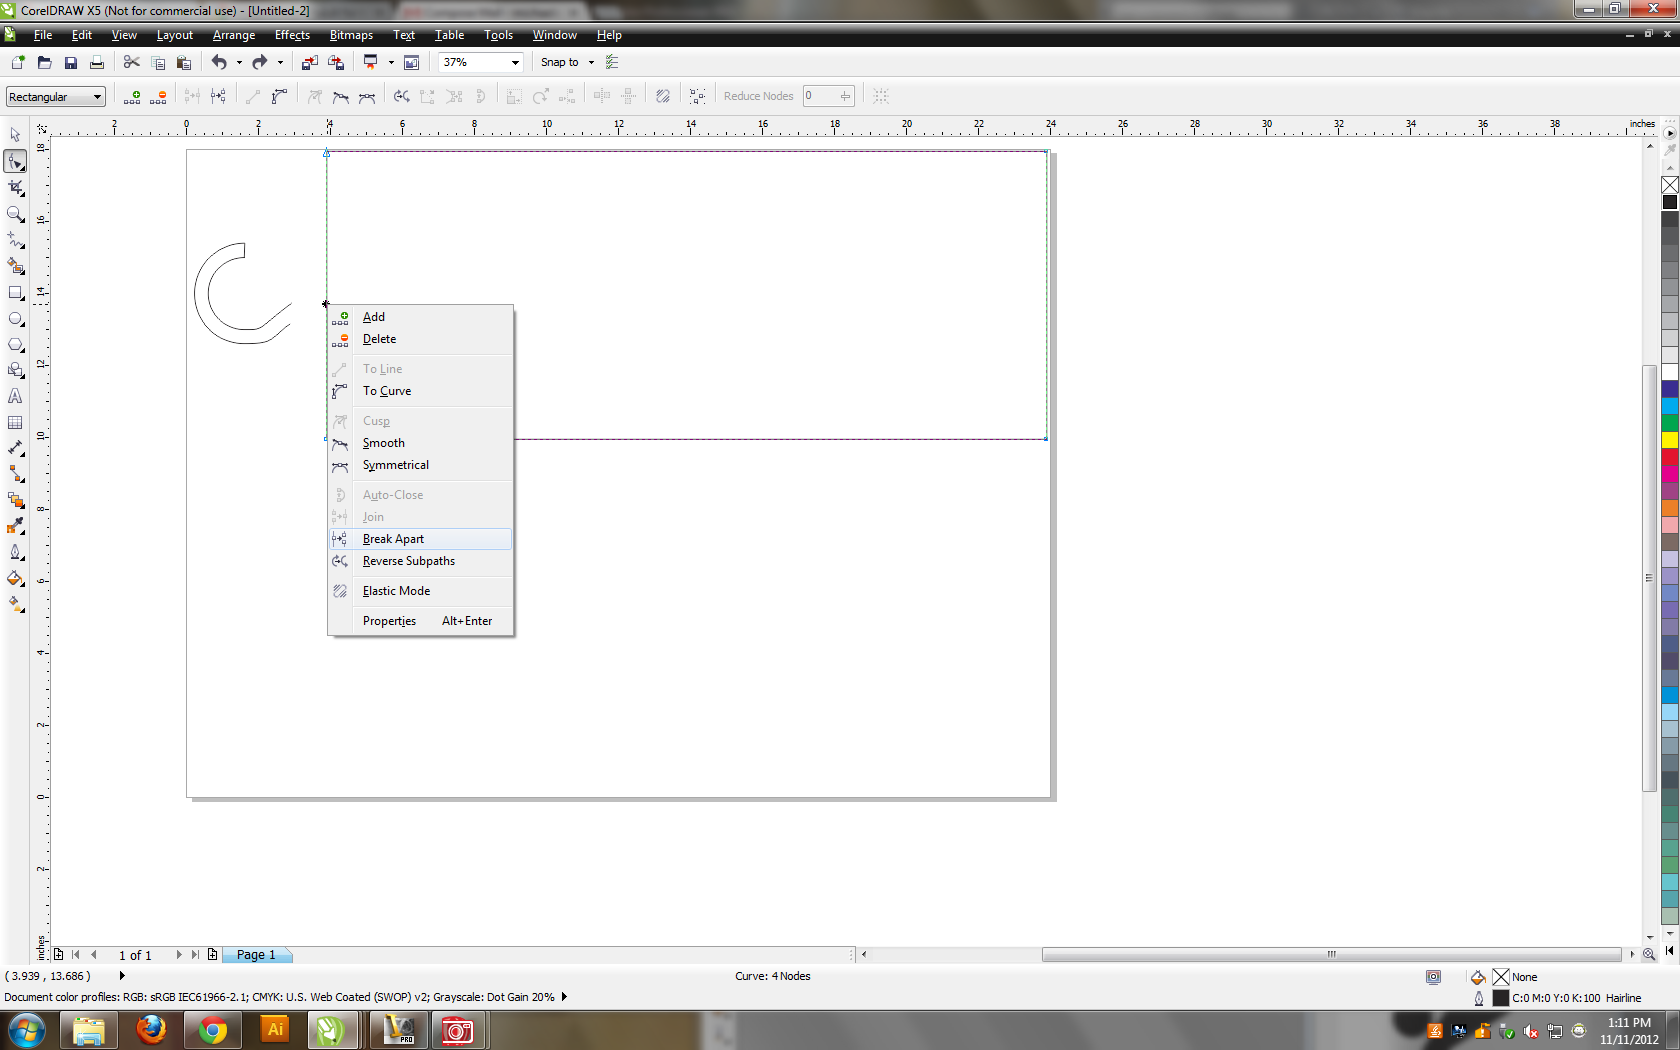Screen dimensions: 1680x1050
Task: Open the Arrange menu
Action: coord(234,35)
